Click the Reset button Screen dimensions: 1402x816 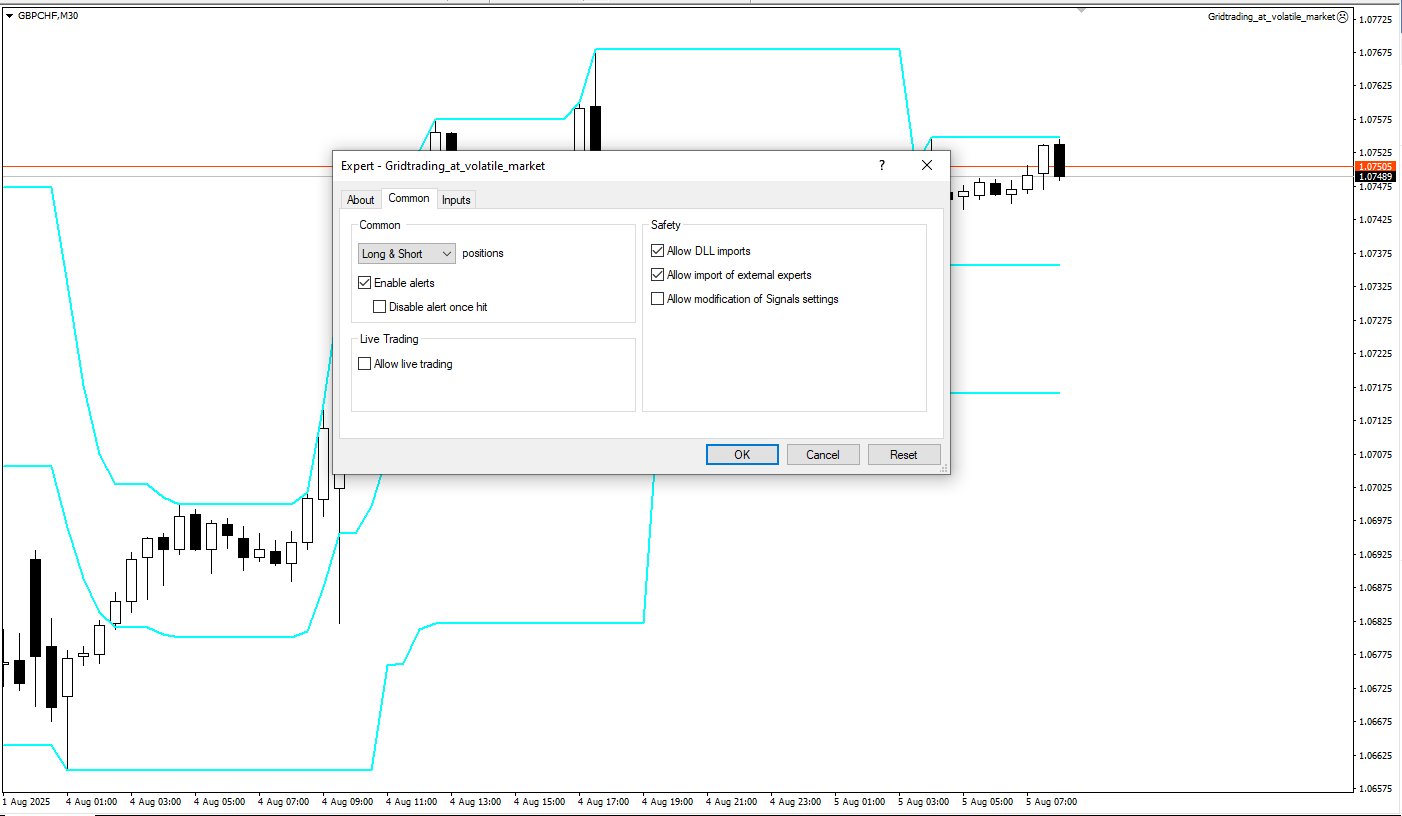click(904, 455)
